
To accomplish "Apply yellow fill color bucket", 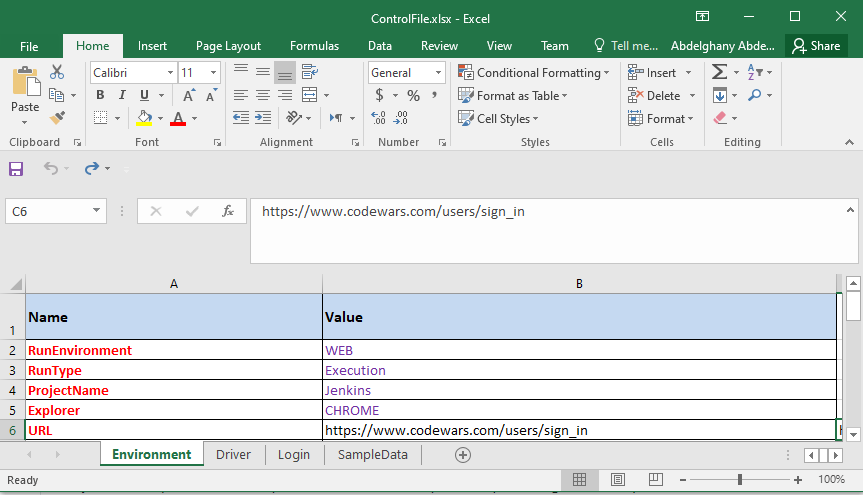I will pos(144,118).
